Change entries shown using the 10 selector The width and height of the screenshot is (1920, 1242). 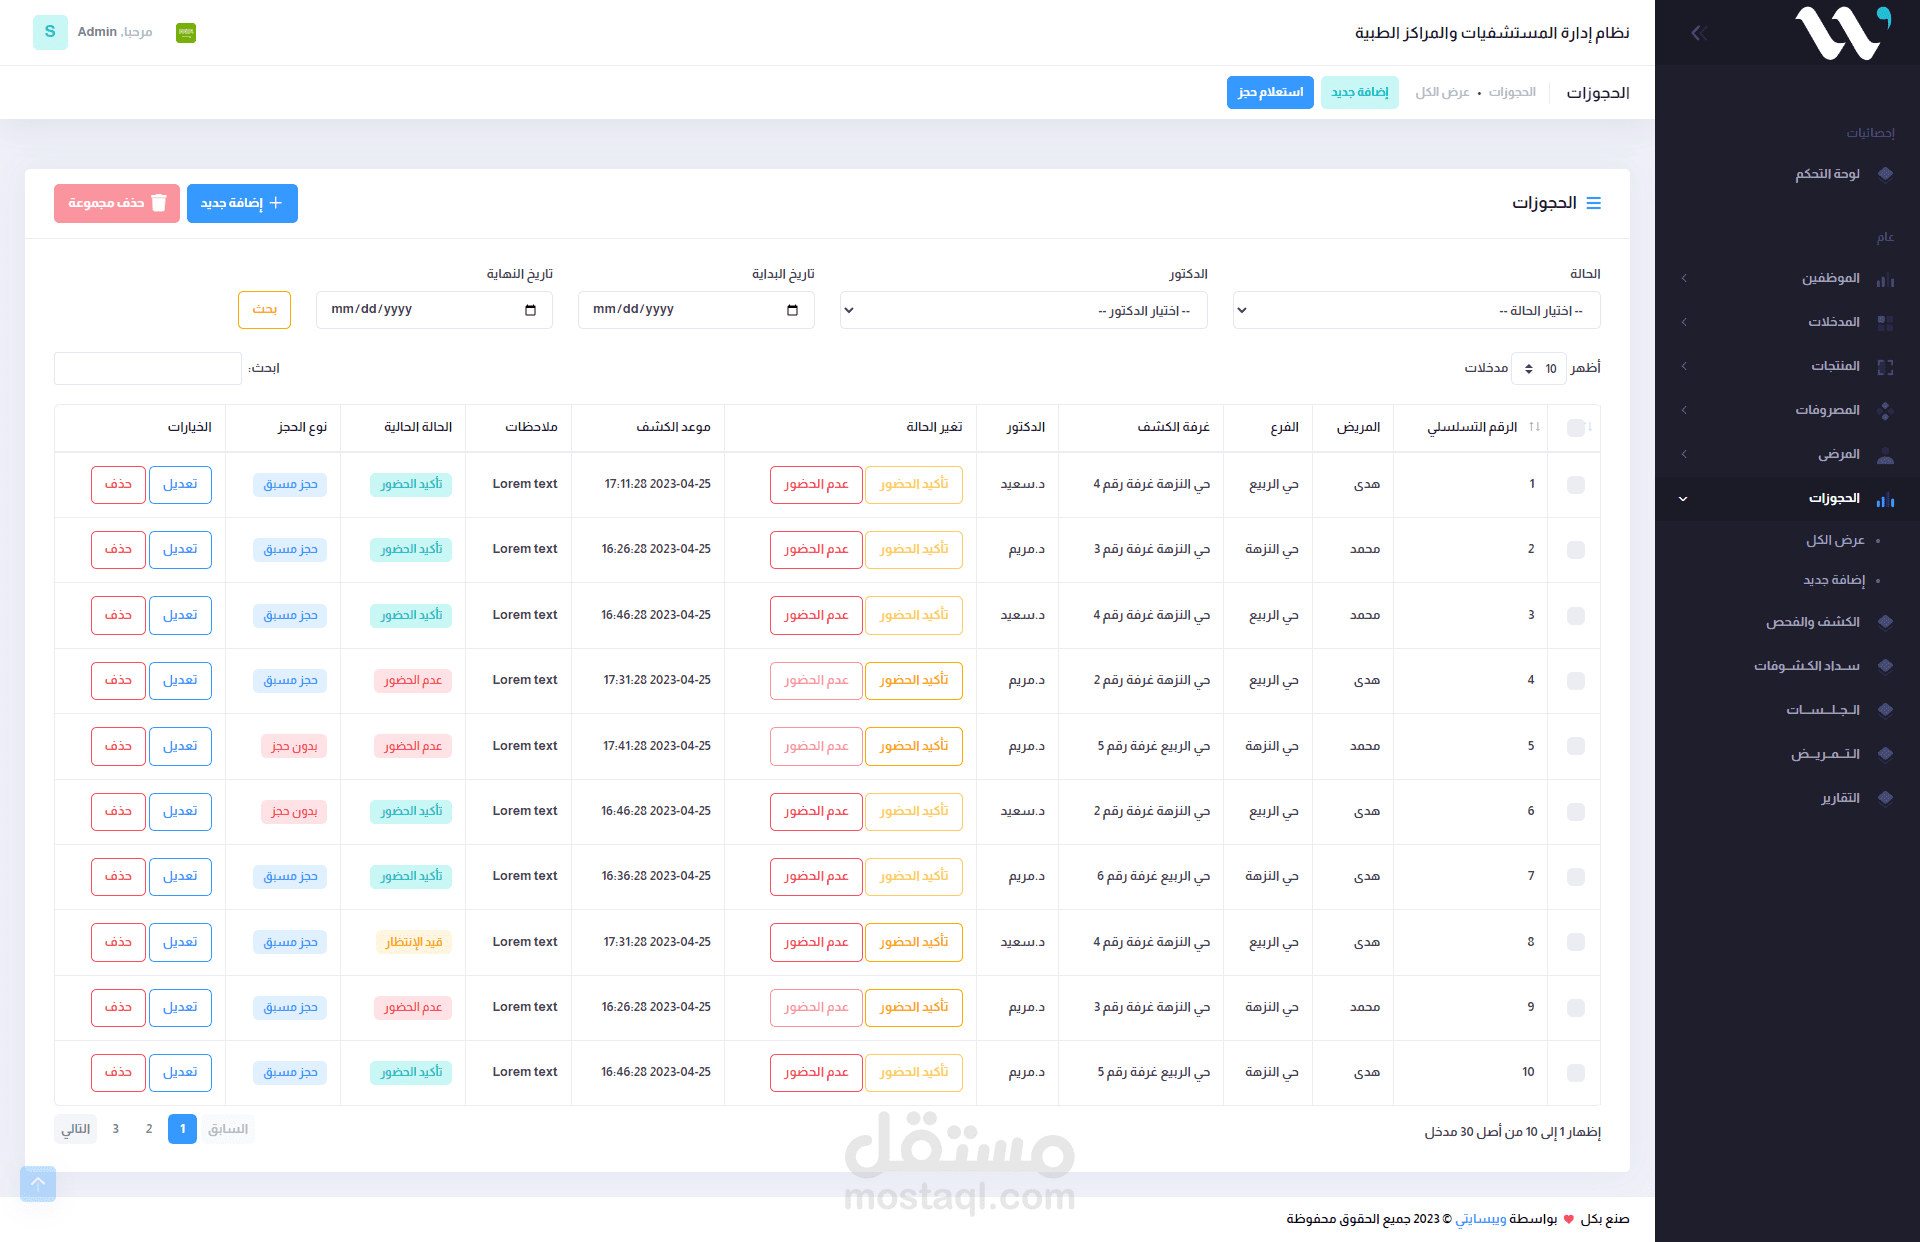[1539, 368]
